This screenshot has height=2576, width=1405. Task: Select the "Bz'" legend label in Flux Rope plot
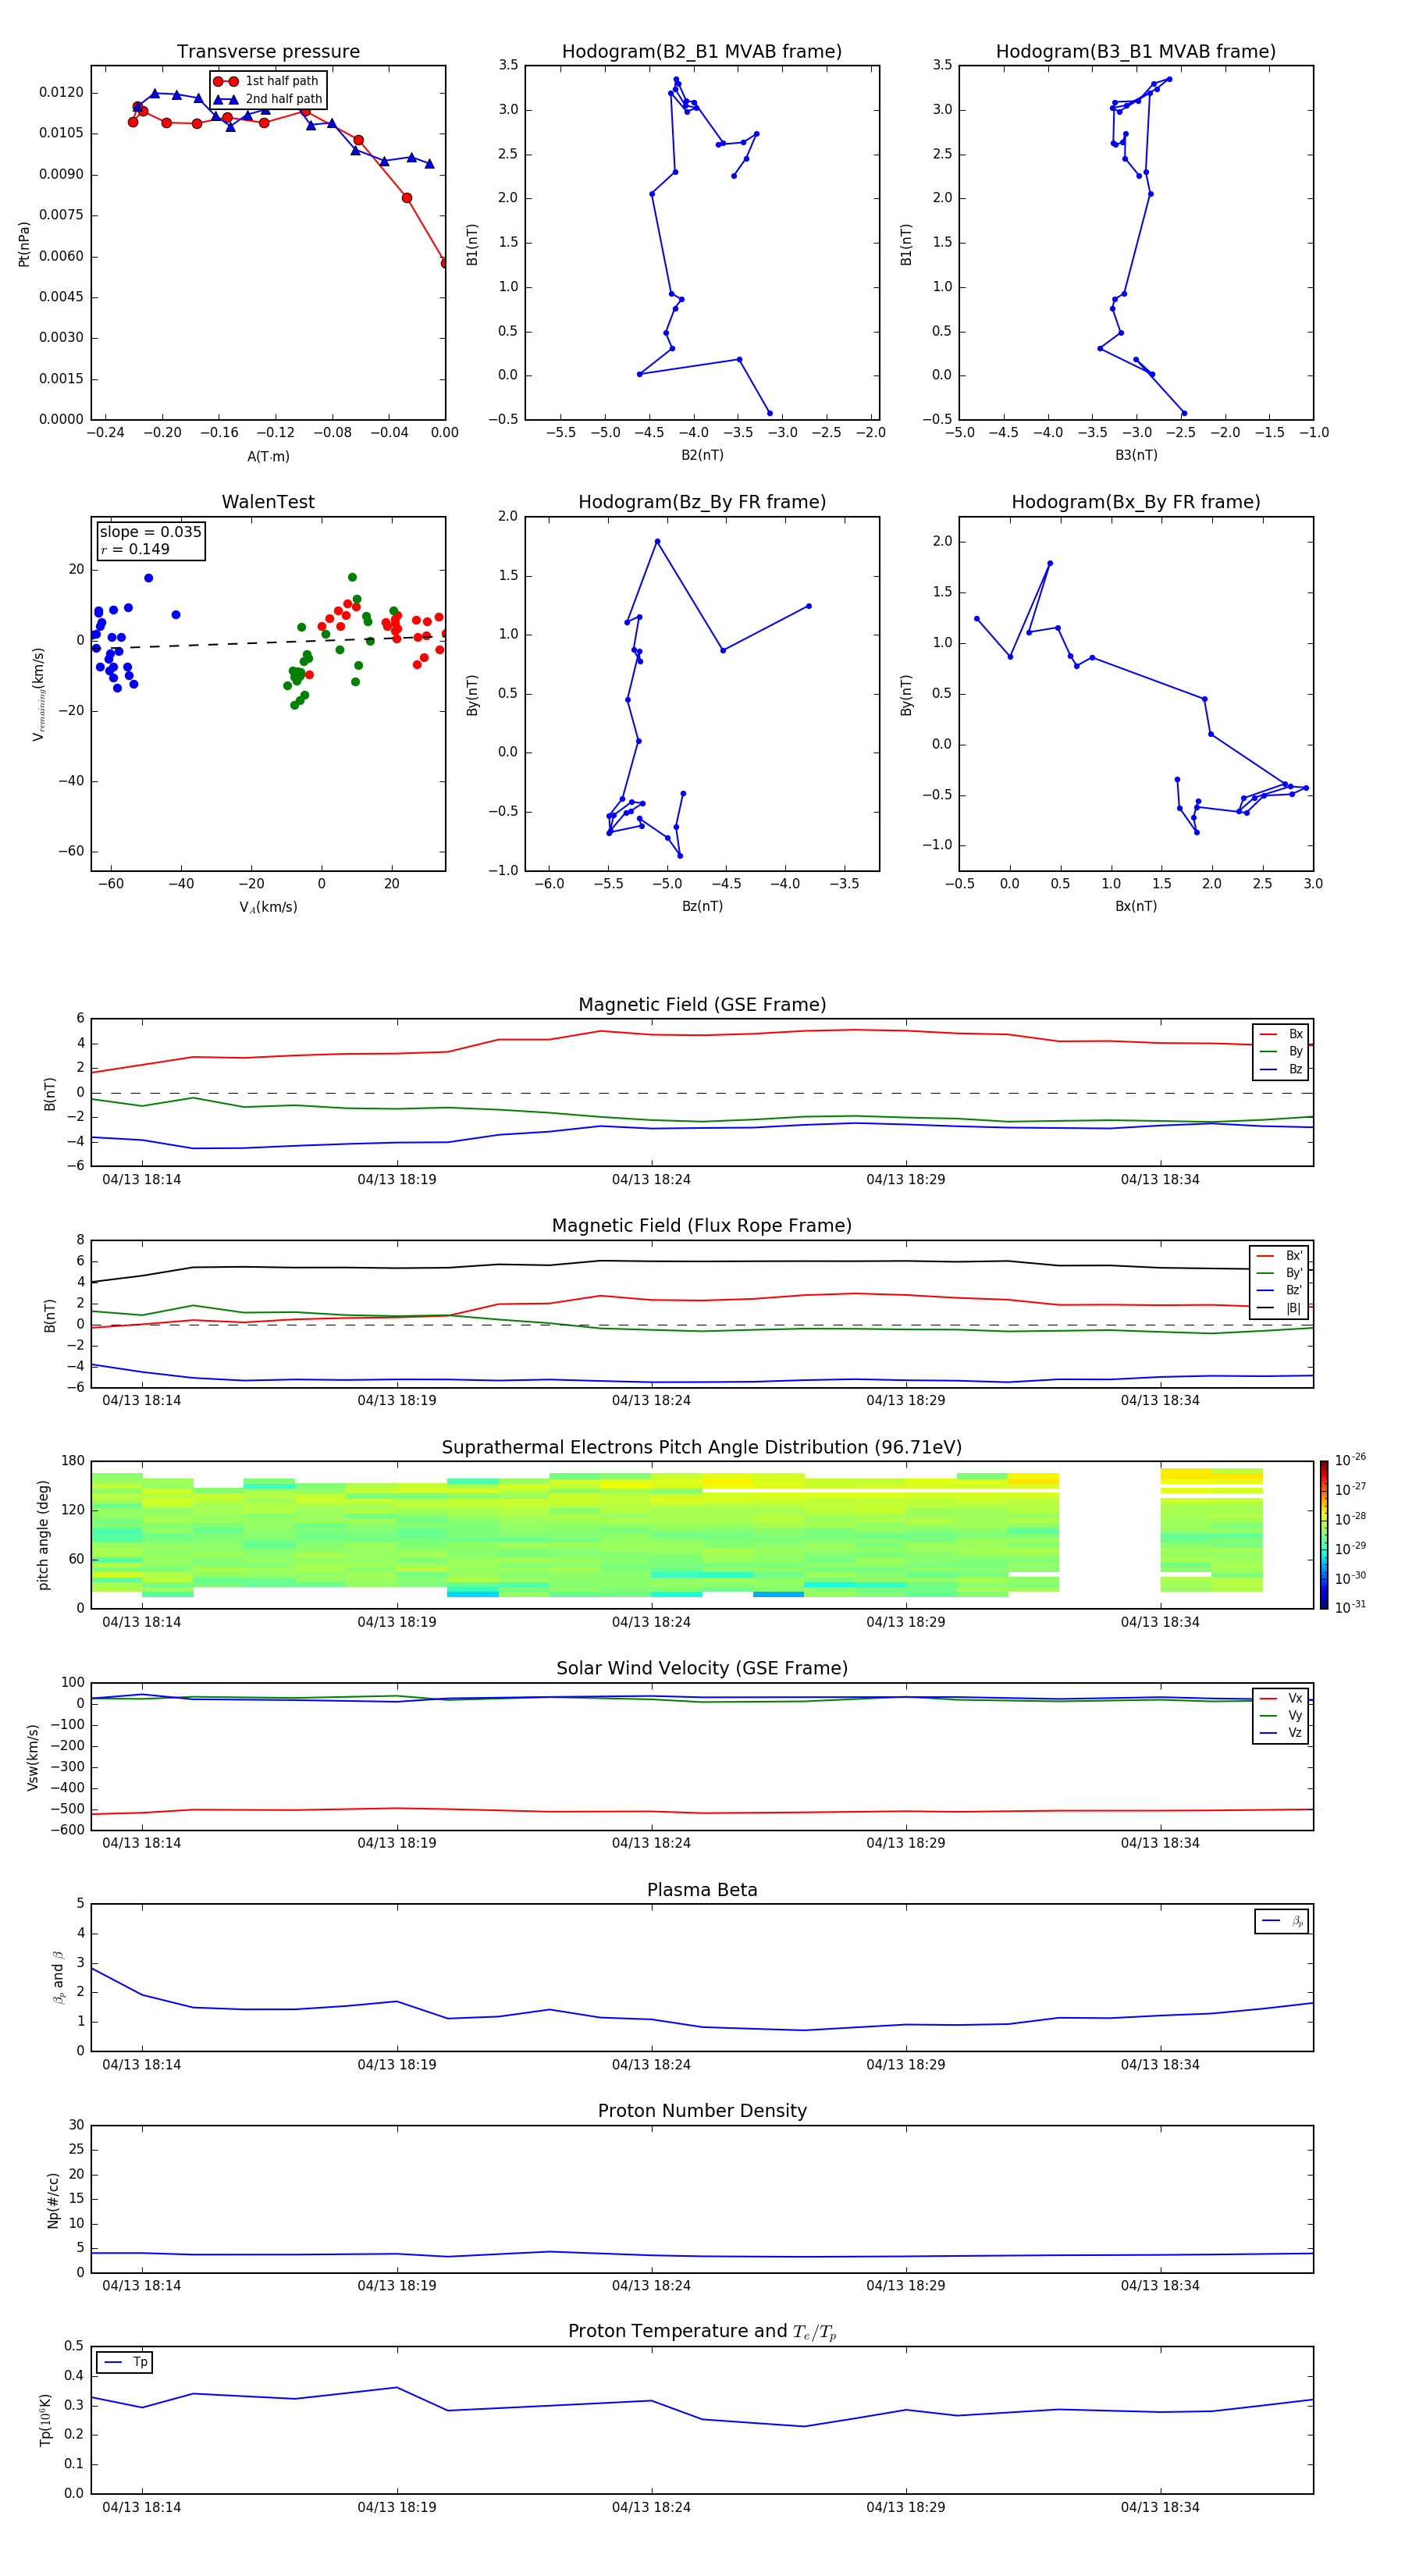click(1294, 1291)
